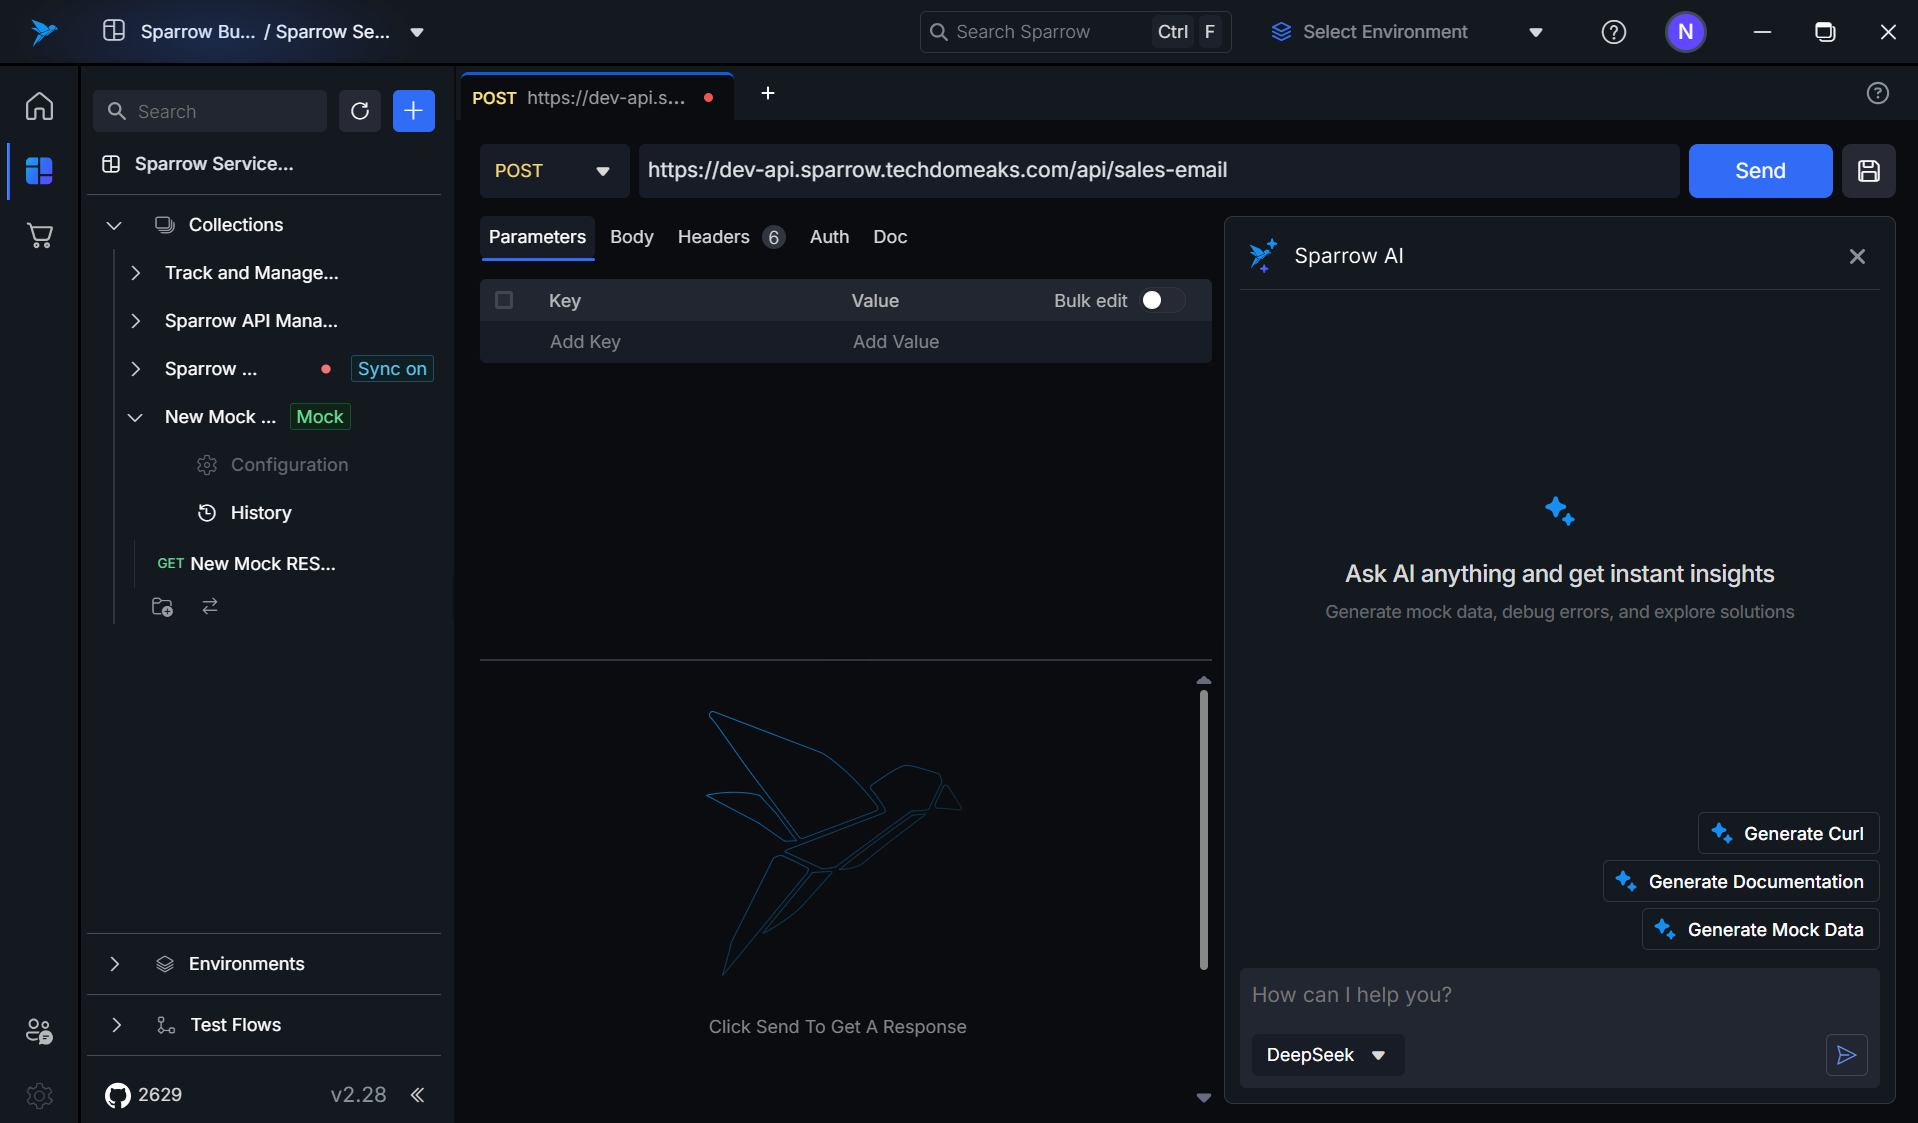Viewport: 1918px width, 1123px height.
Task: Switch to the Parameters tab
Action: coord(537,237)
